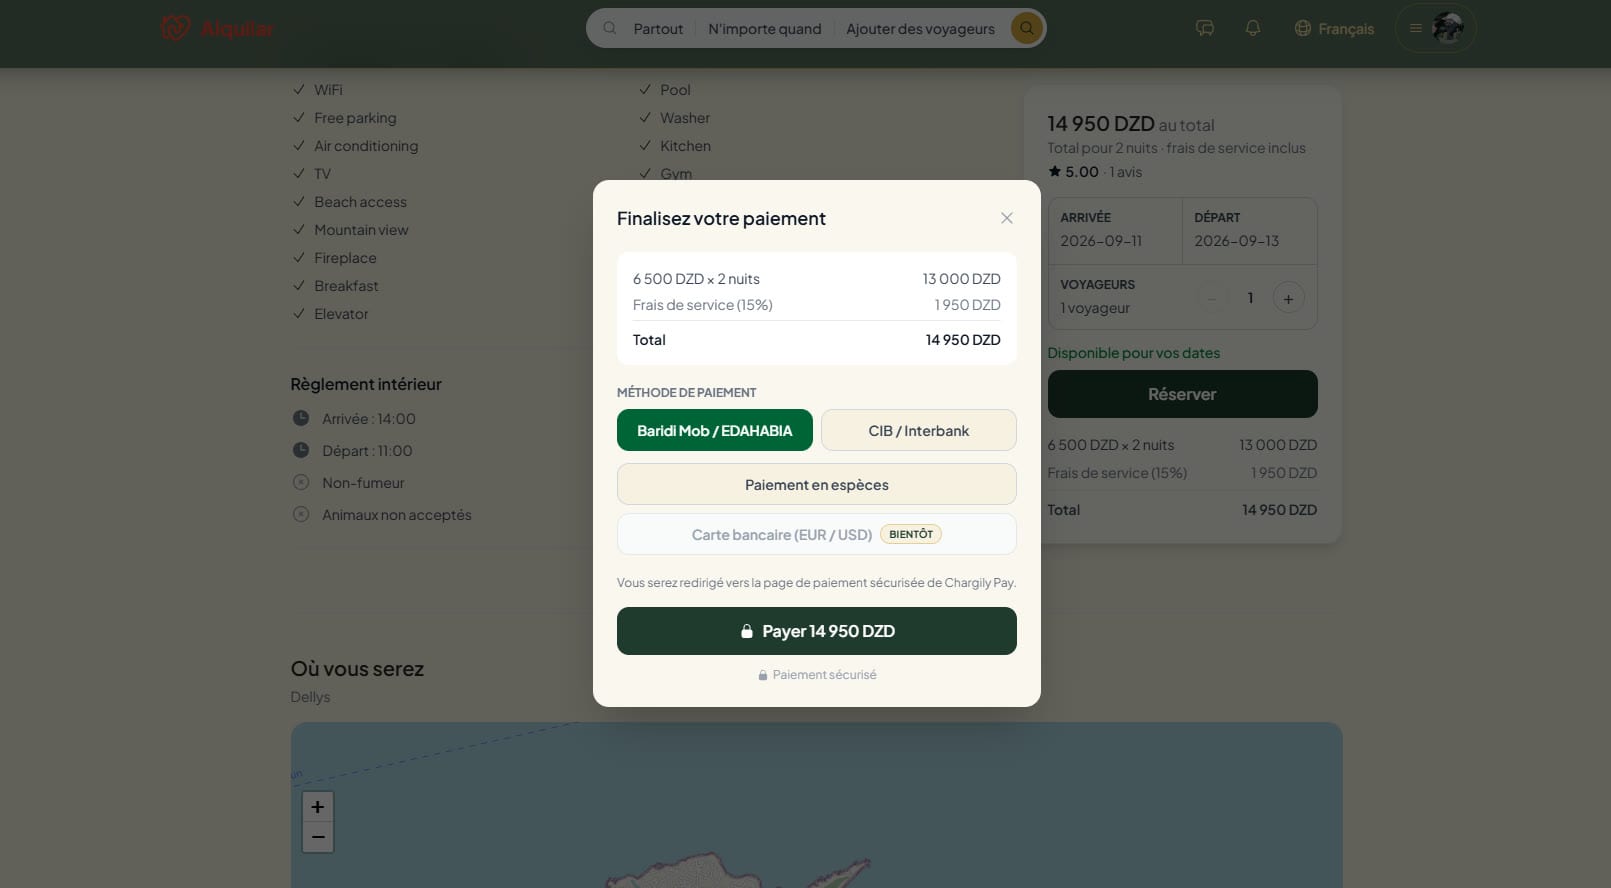Screen dimensions: 1611x888
Task: Click the Paiement sécurisé text
Action: [824, 675]
